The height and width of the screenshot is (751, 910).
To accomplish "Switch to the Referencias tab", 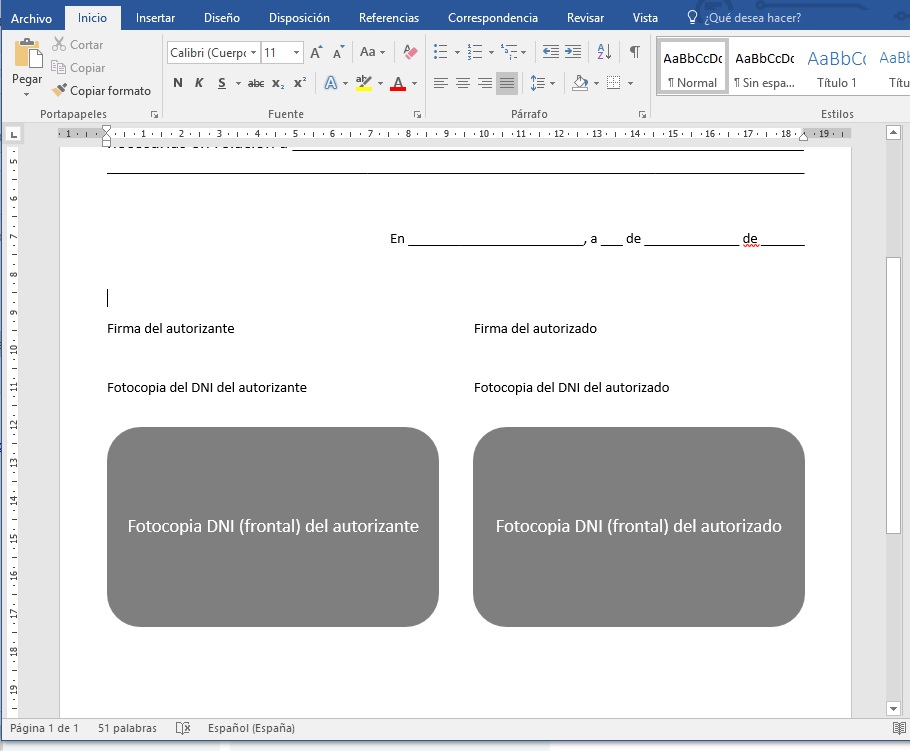I will click(388, 18).
